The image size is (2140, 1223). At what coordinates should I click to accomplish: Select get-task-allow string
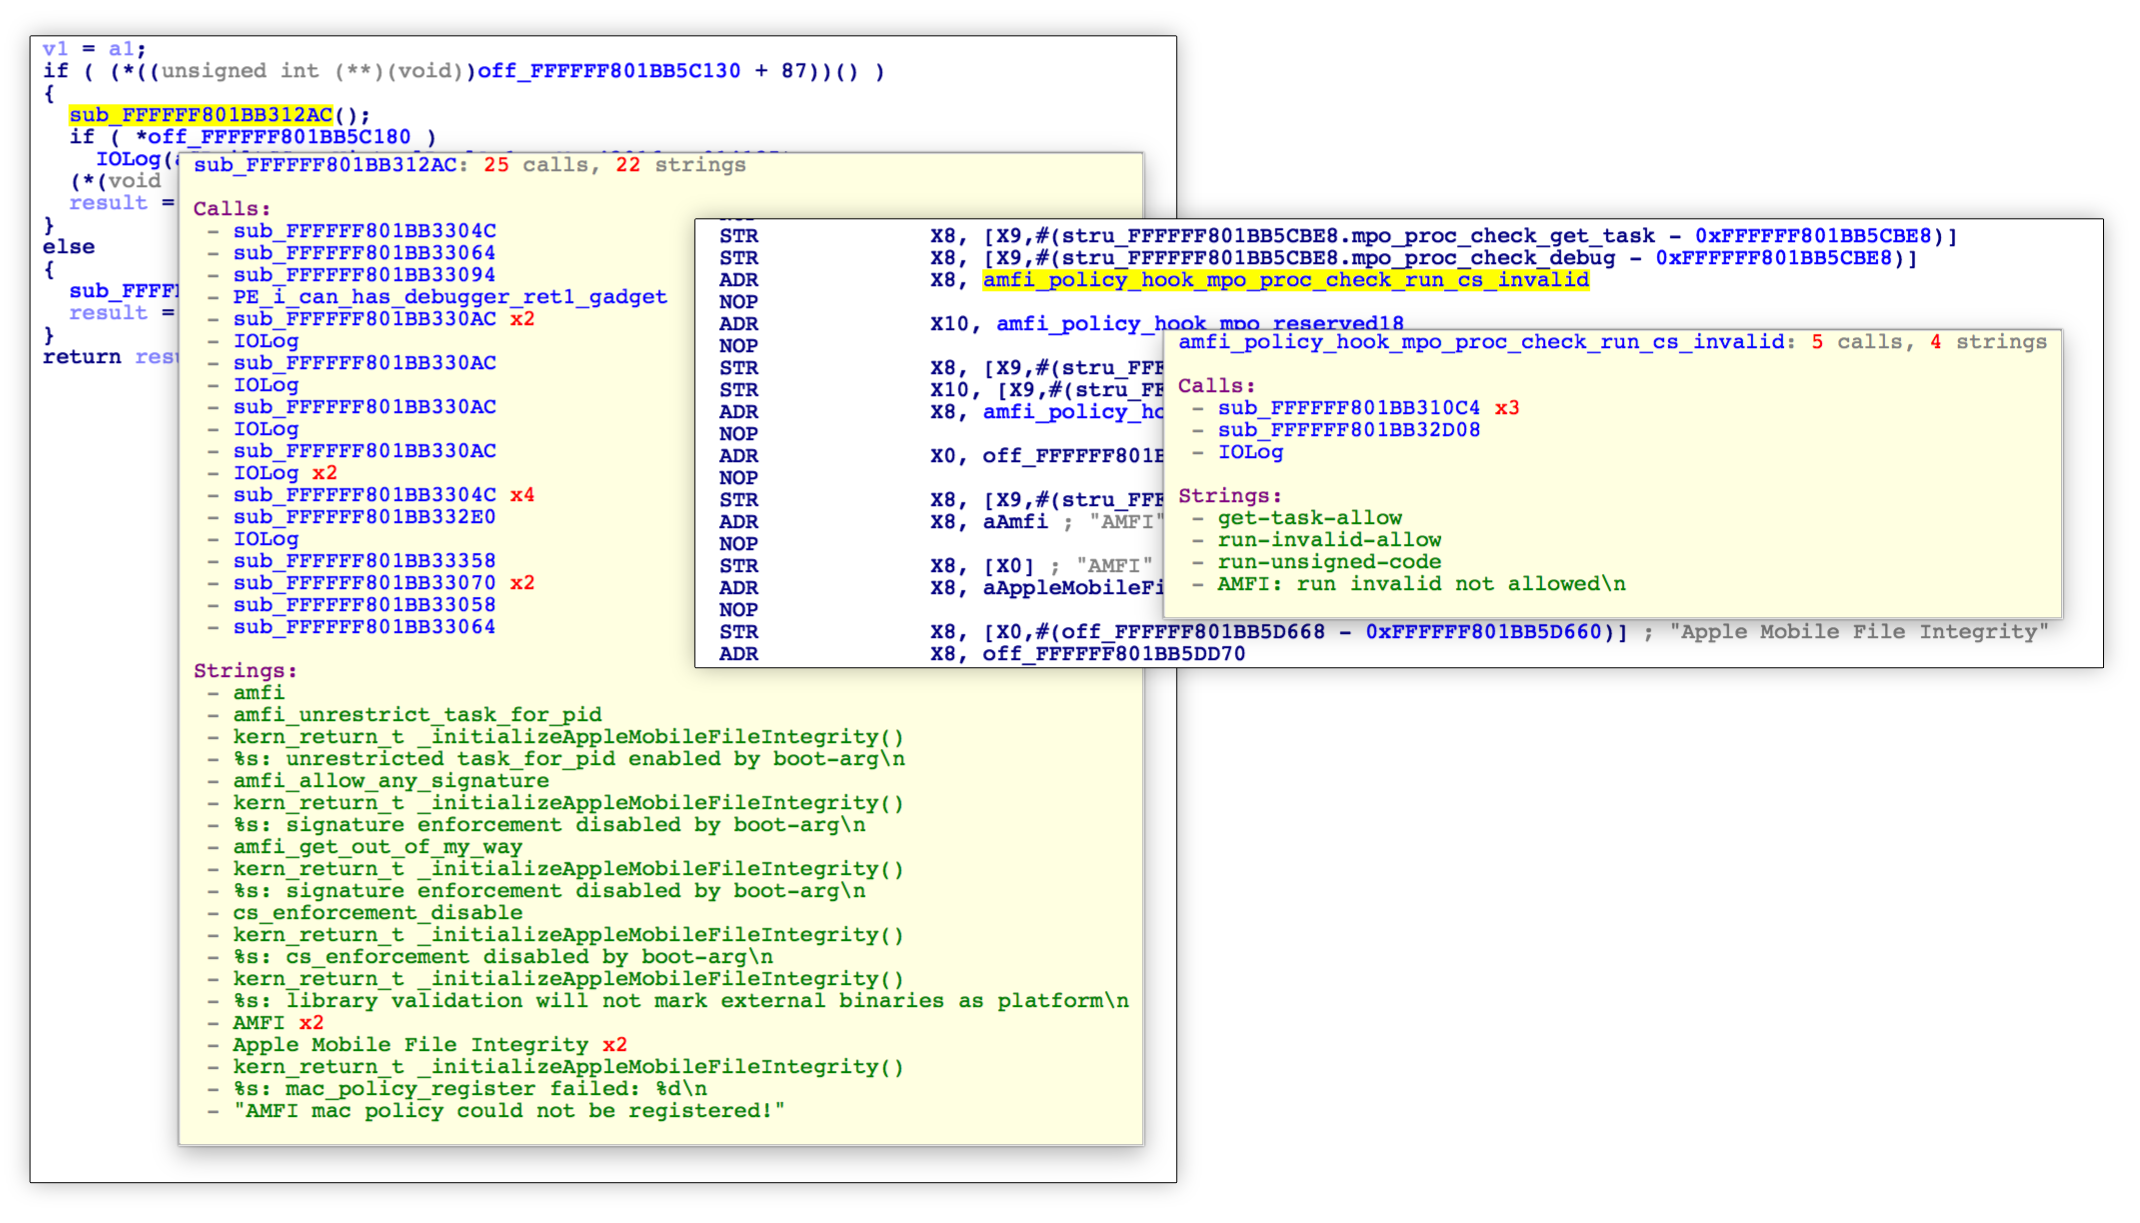tap(1309, 518)
